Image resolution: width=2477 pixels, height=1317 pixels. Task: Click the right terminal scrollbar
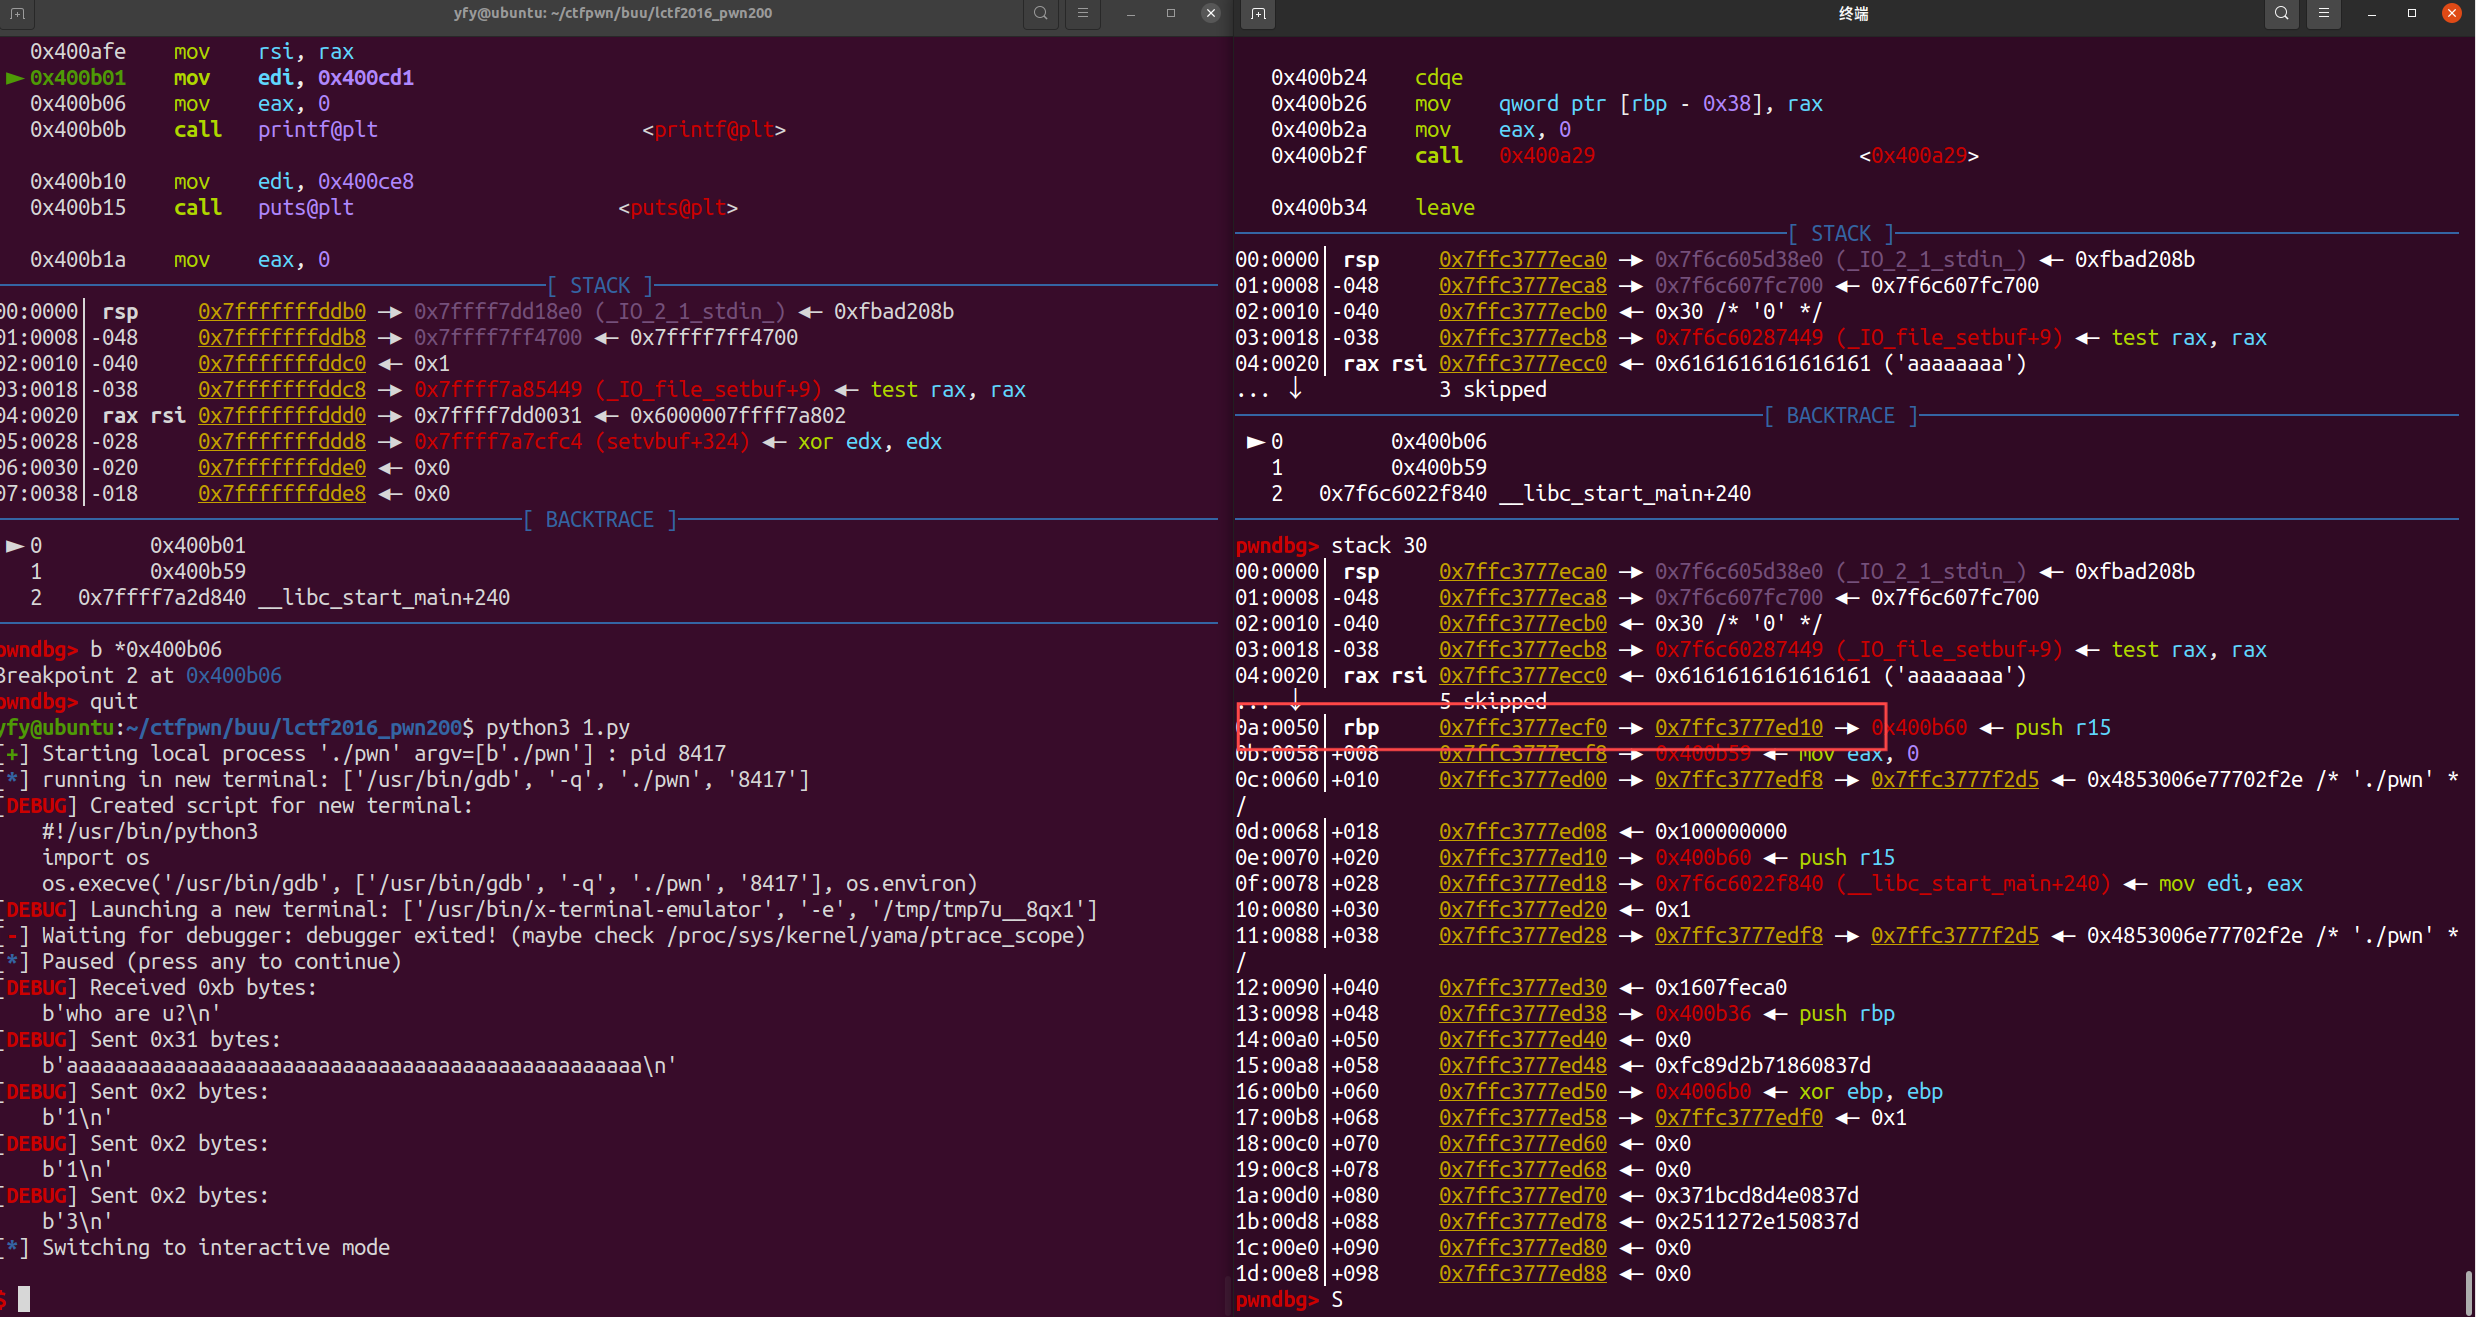2468,1293
